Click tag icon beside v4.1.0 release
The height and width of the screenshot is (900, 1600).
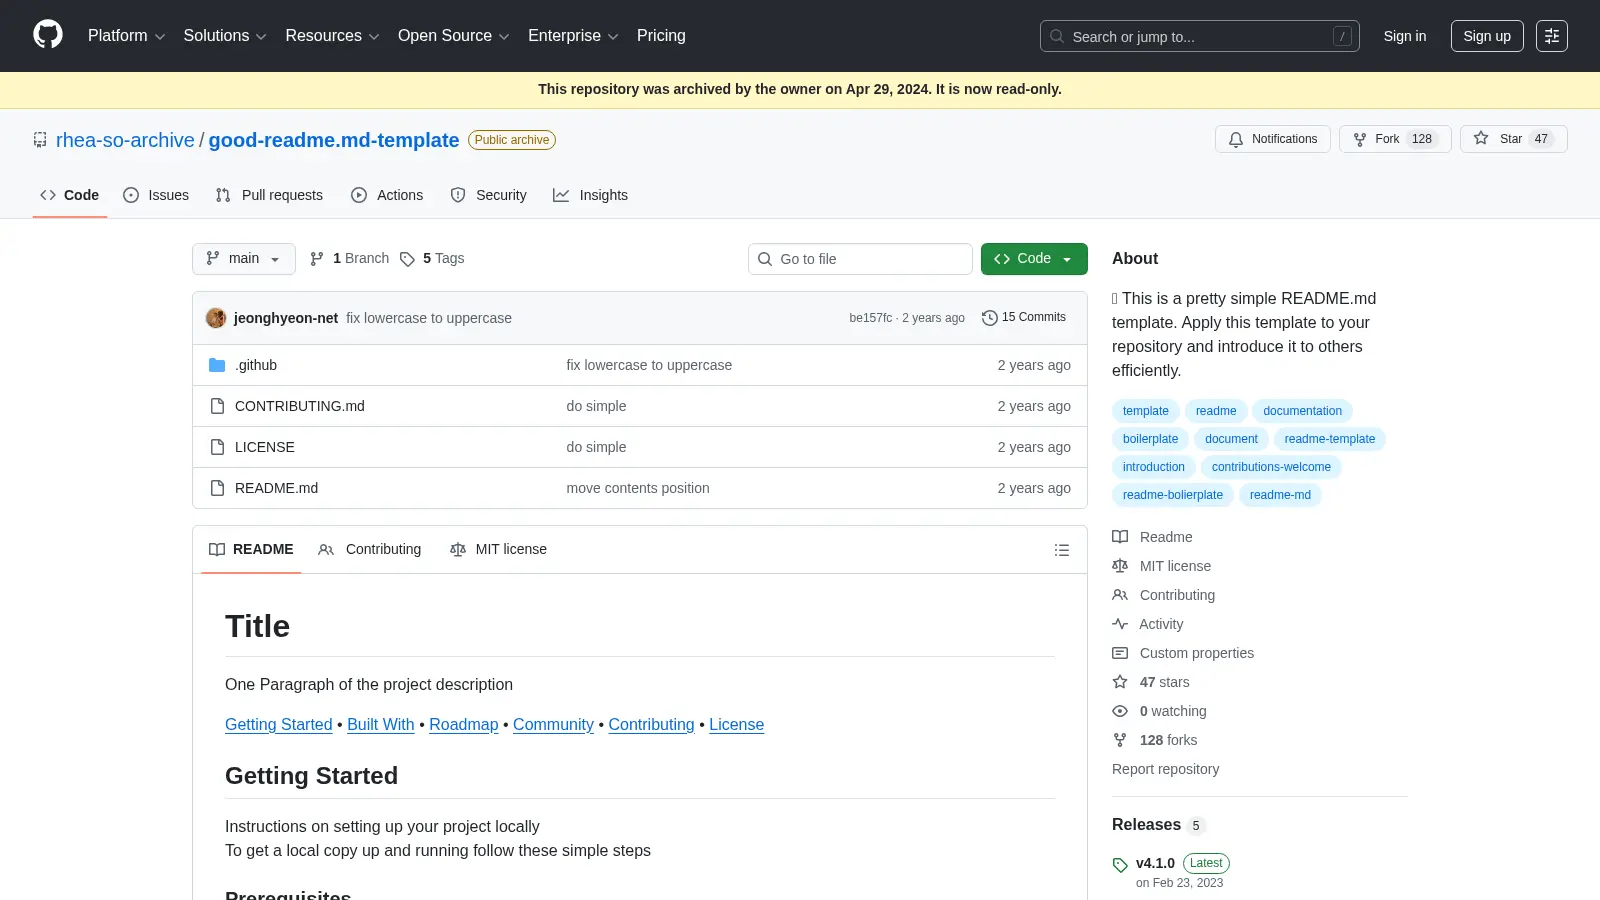[x=1120, y=865]
